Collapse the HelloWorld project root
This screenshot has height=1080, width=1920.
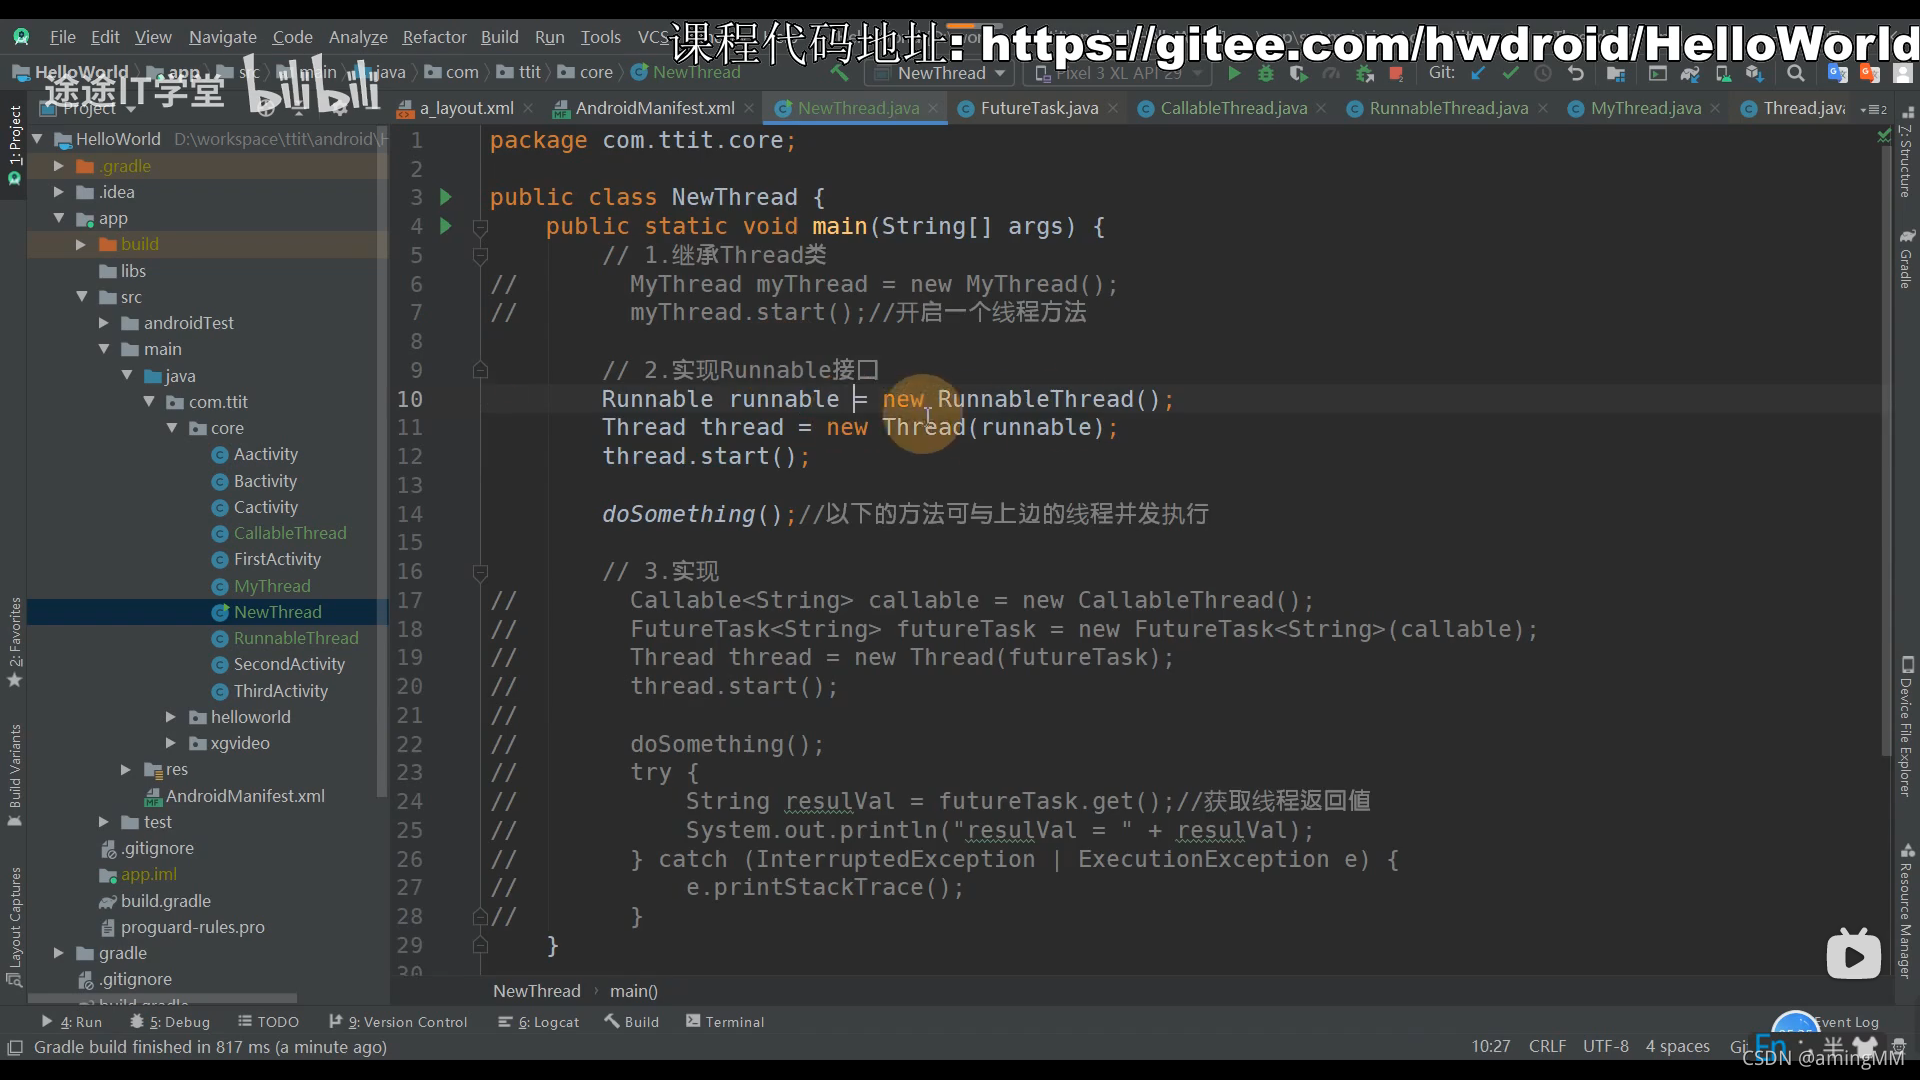38,139
